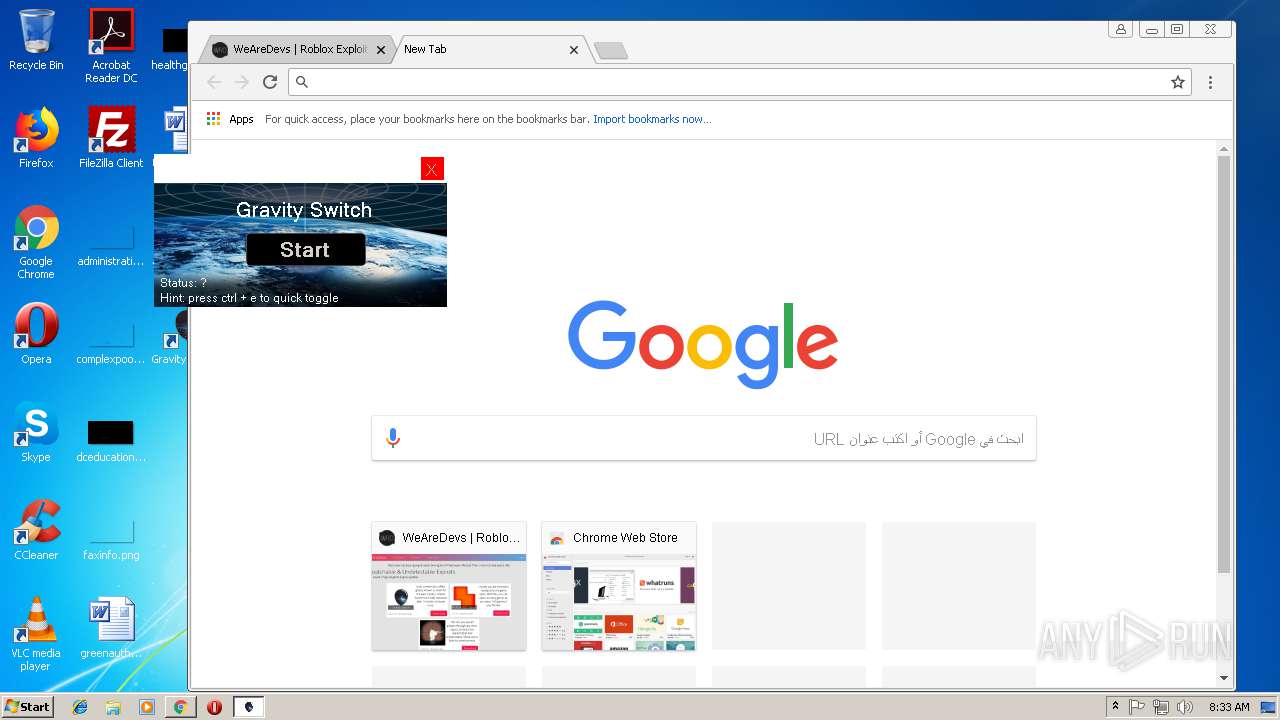Bookmark this page with the star icon

click(x=1178, y=82)
